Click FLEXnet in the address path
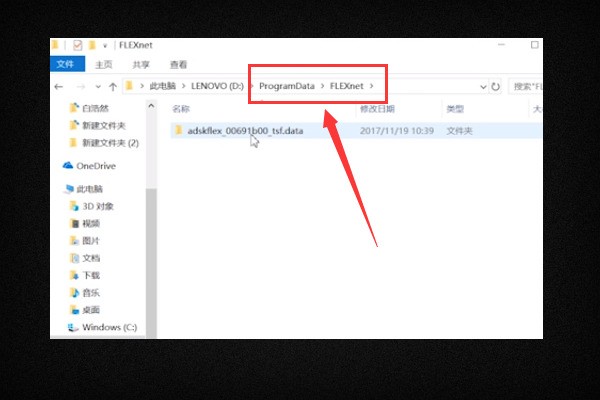Viewport: 600px width, 400px height. [347, 86]
